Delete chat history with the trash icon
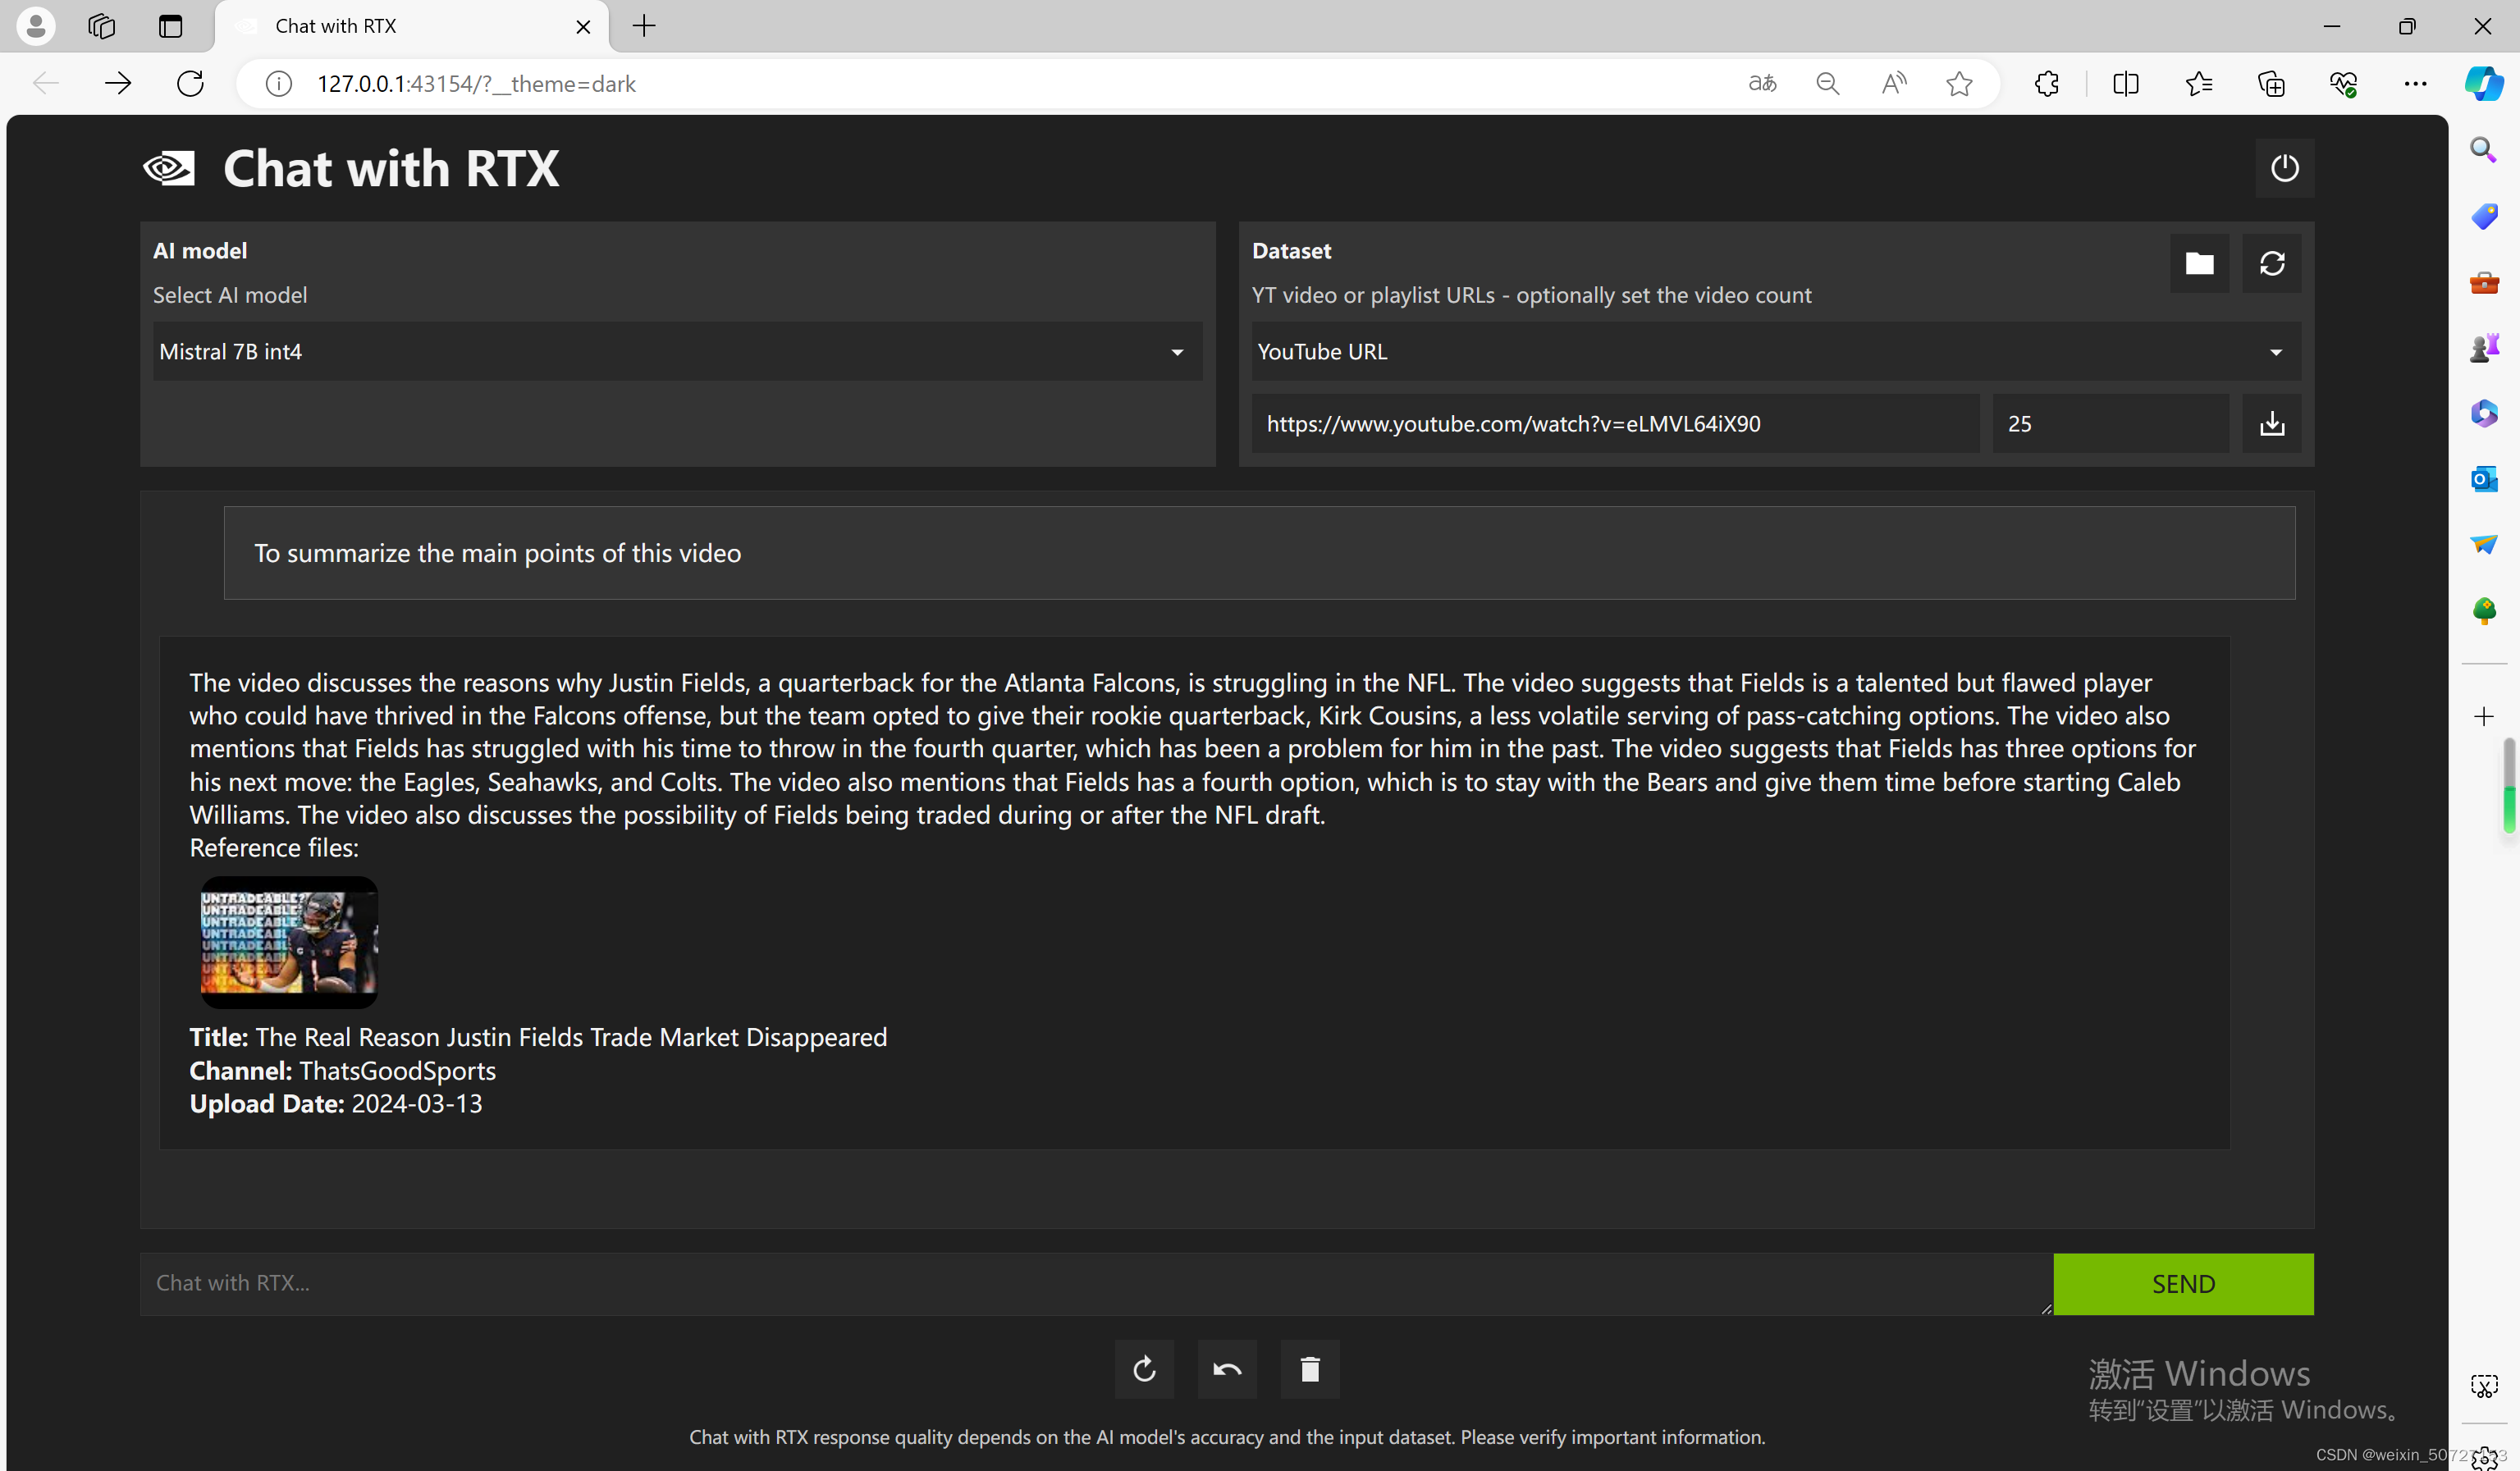The image size is (2520, 1471). pos(1310,1369)
